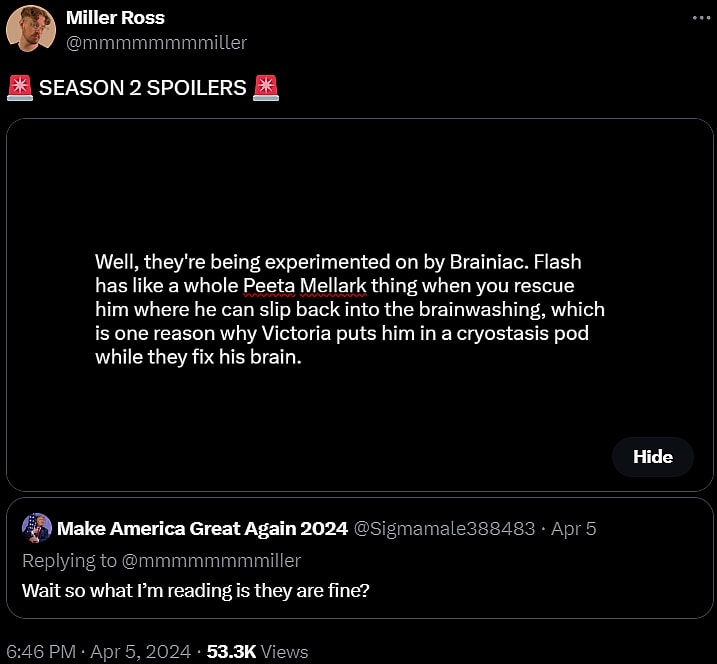View the 53.3K Views count

(x=257, y=651)
